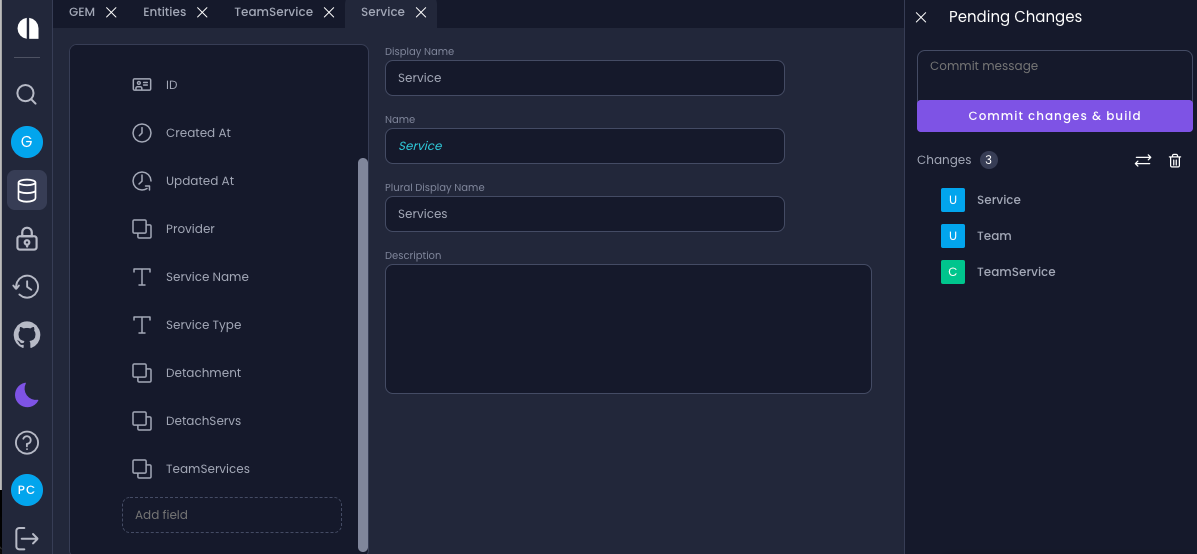This screenshot has height=554, width=1197.
Task: Open the commits history icon
Action: pos(27,287)
